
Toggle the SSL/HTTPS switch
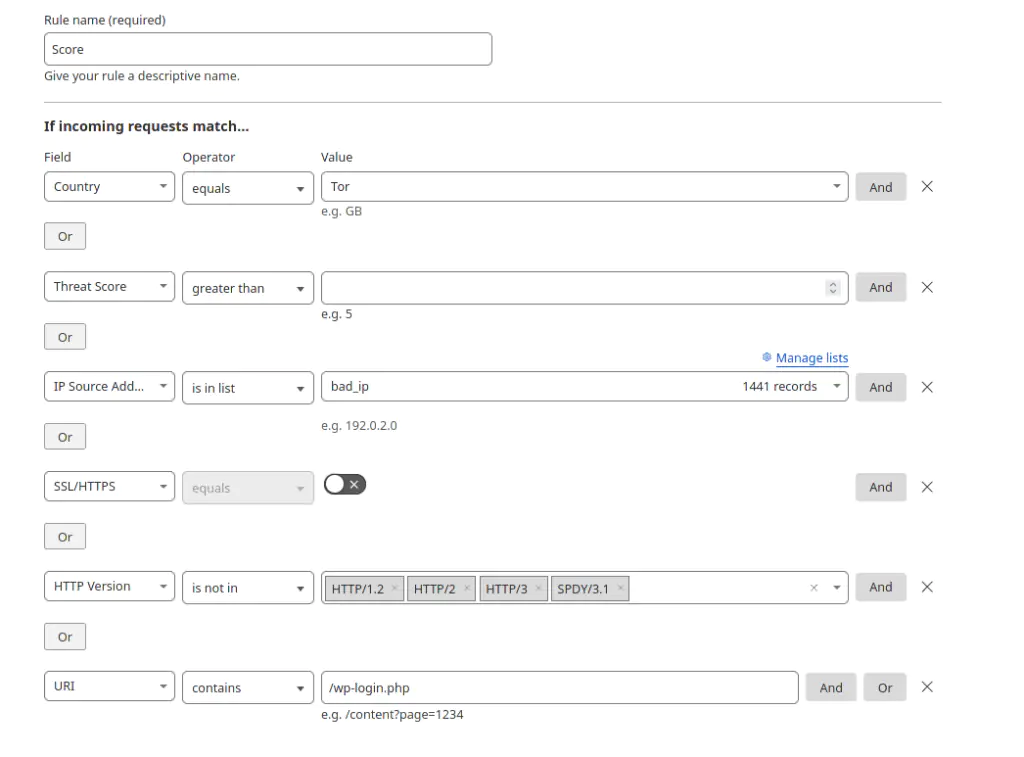pyautogui.click(x=344, y=484)
